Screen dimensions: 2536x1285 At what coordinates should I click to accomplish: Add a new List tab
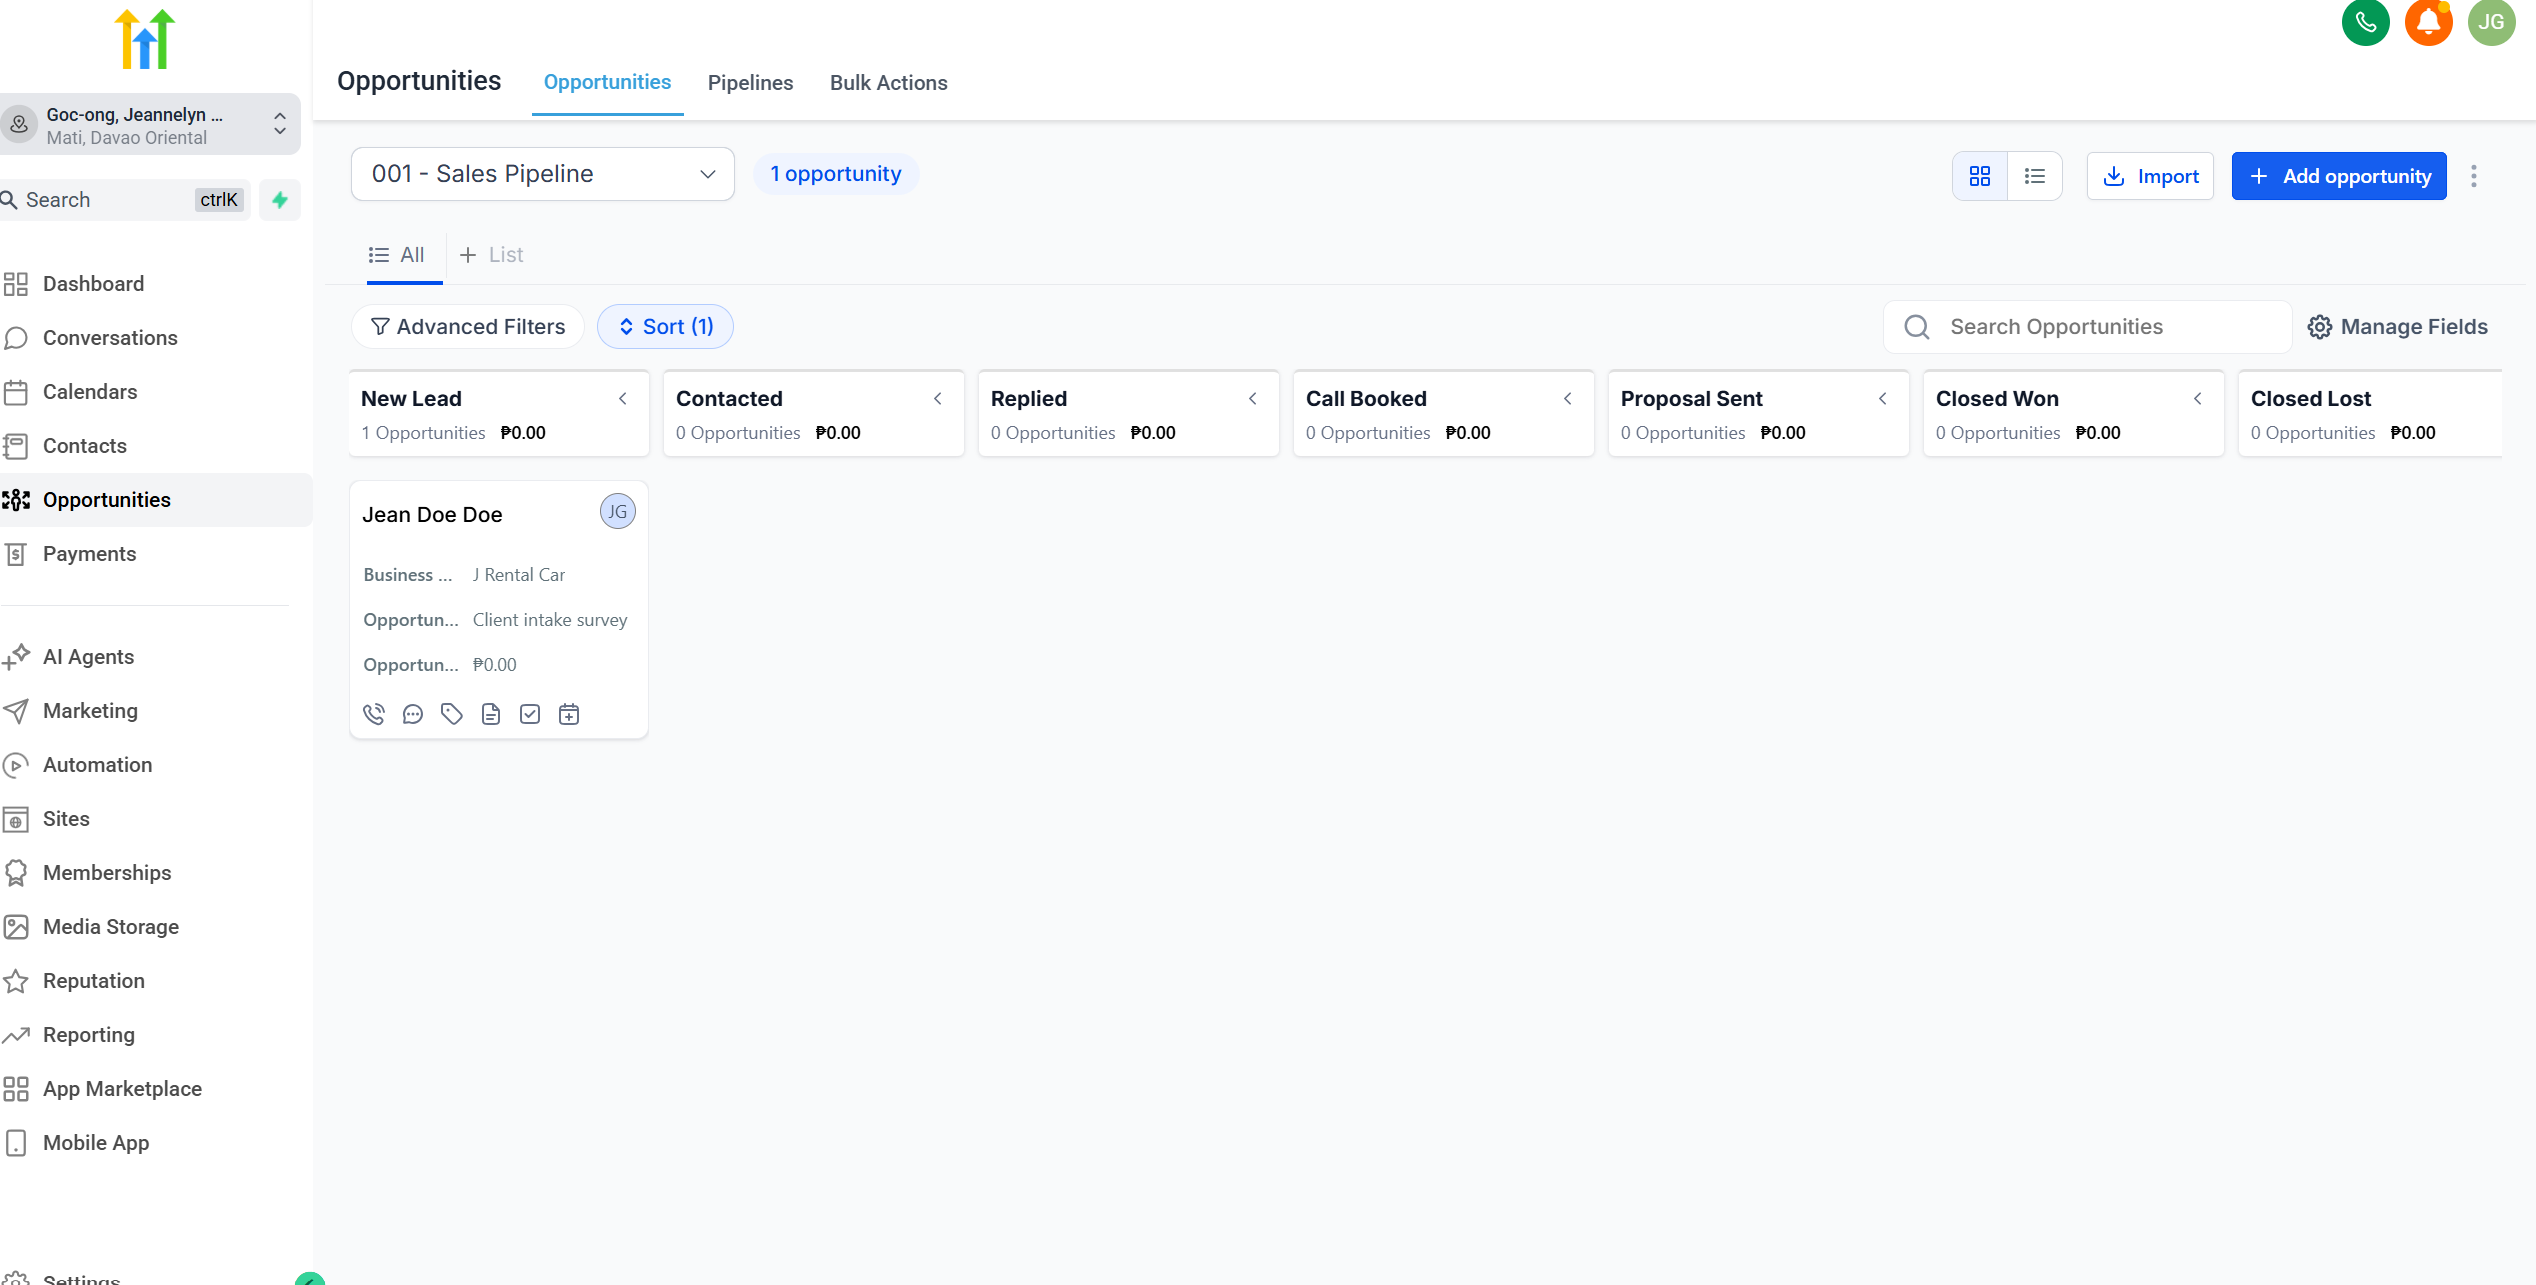pyautogui.click(x=491, y=255)
